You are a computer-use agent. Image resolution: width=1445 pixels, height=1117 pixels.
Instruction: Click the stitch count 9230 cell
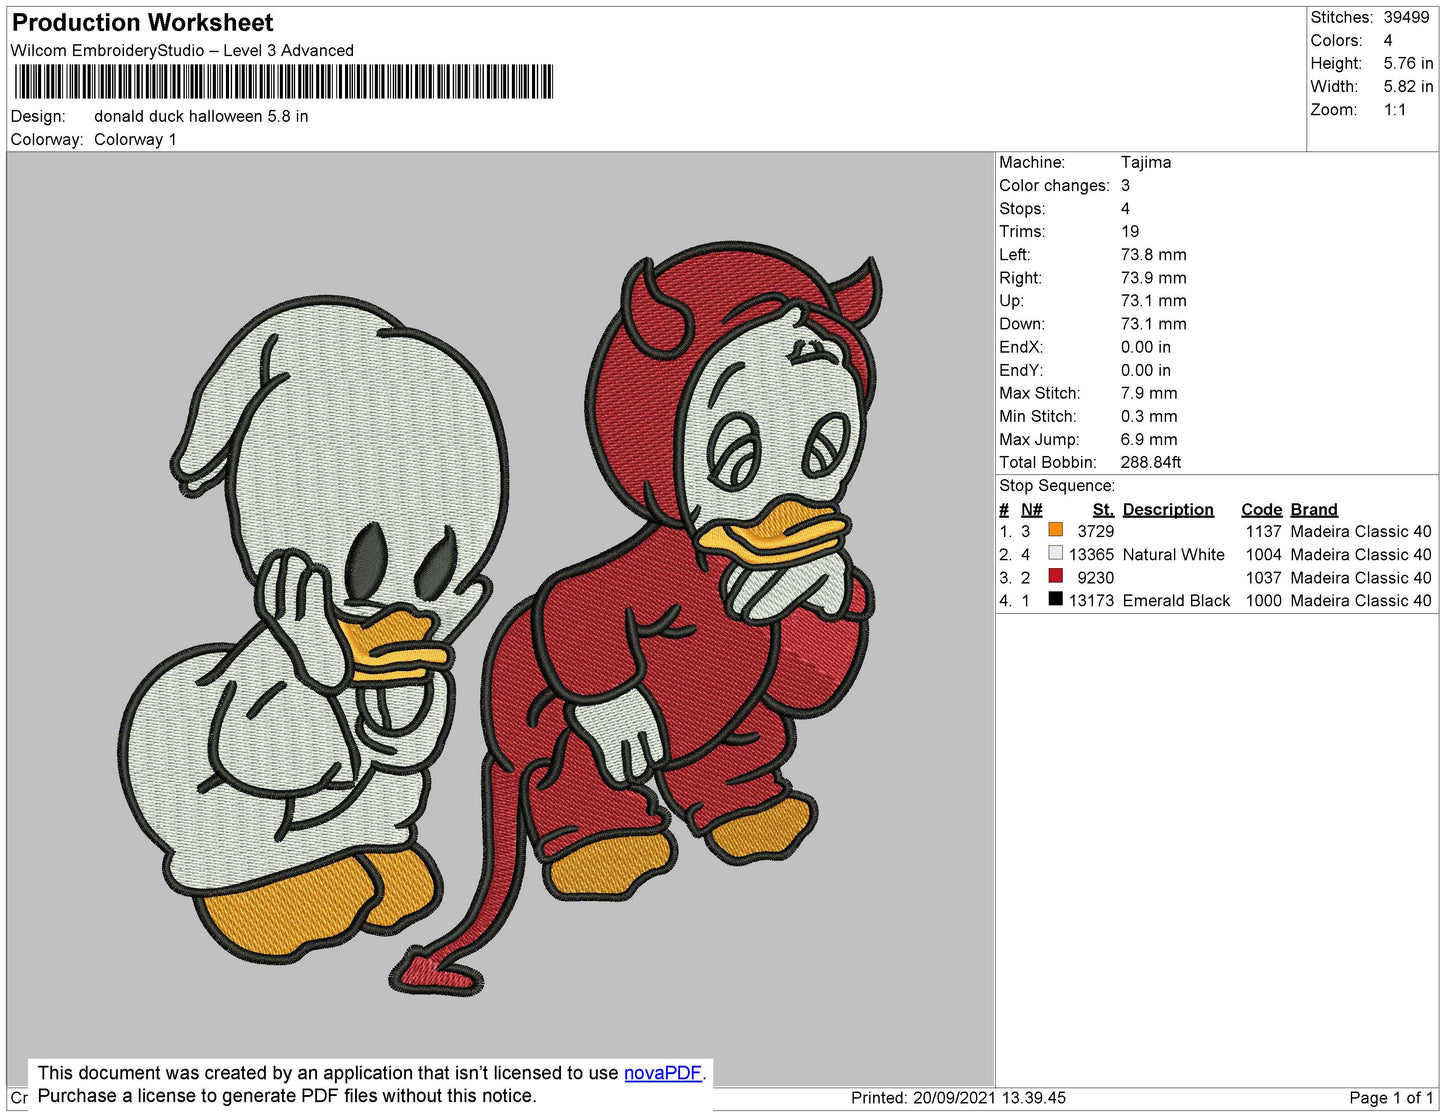[x=1095, y=578]
